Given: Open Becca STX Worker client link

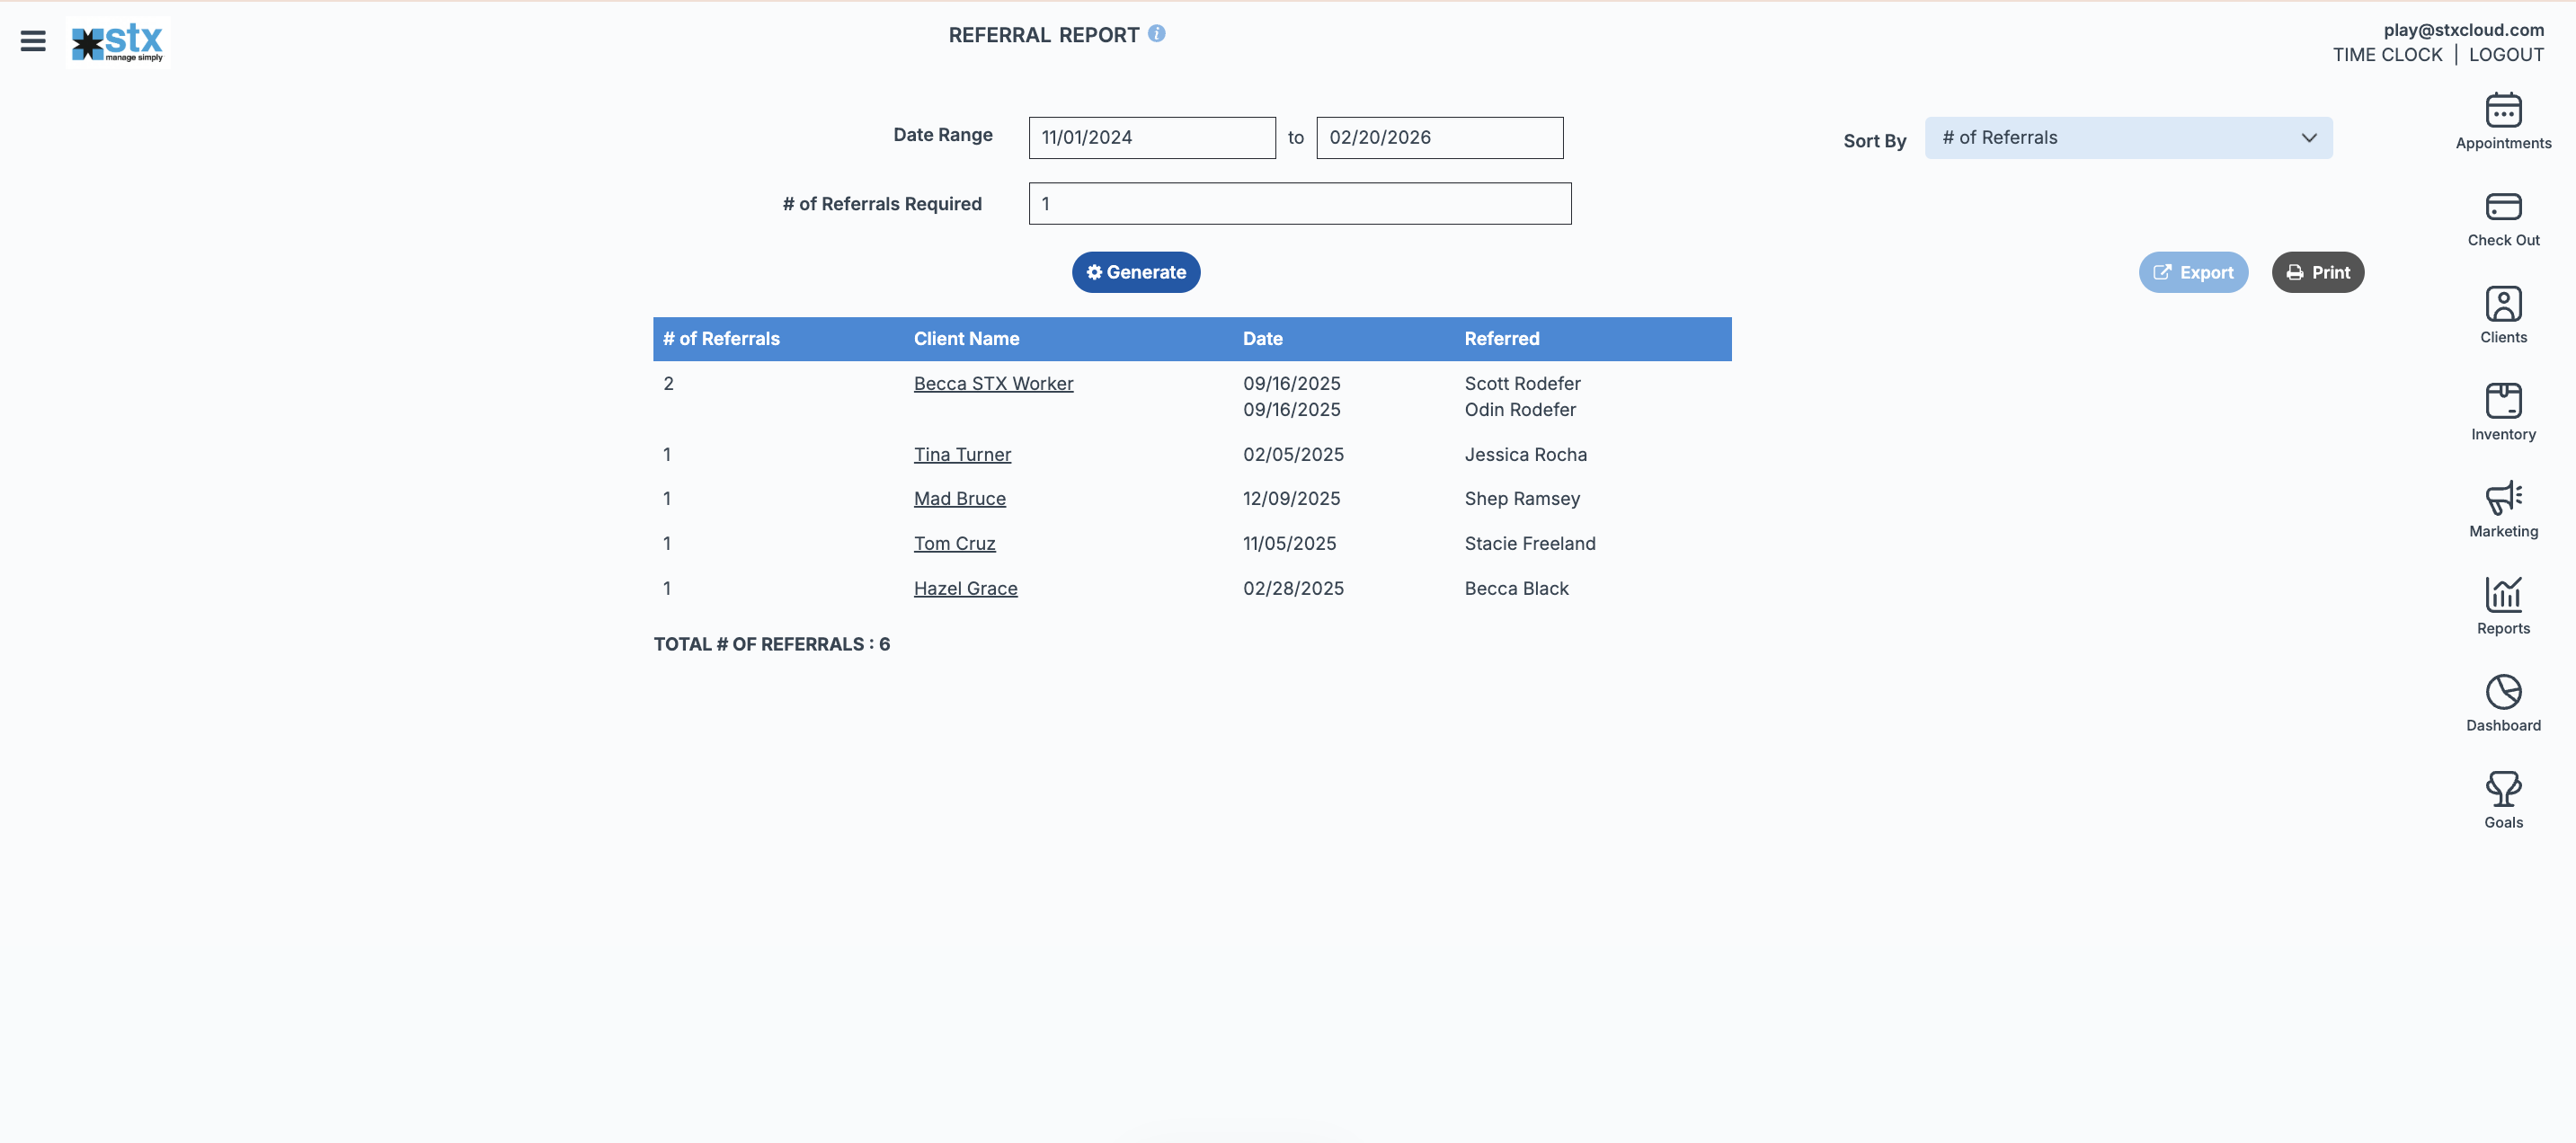Looking at the screenshot, I should [x=992, y=384].
